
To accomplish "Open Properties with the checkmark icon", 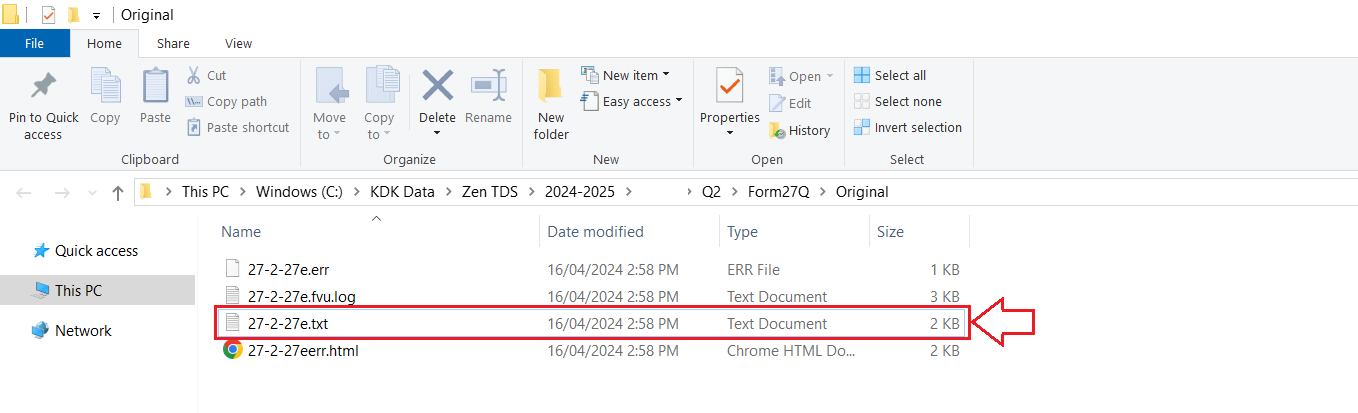I will pyautogui.click(x=730, y=86).
